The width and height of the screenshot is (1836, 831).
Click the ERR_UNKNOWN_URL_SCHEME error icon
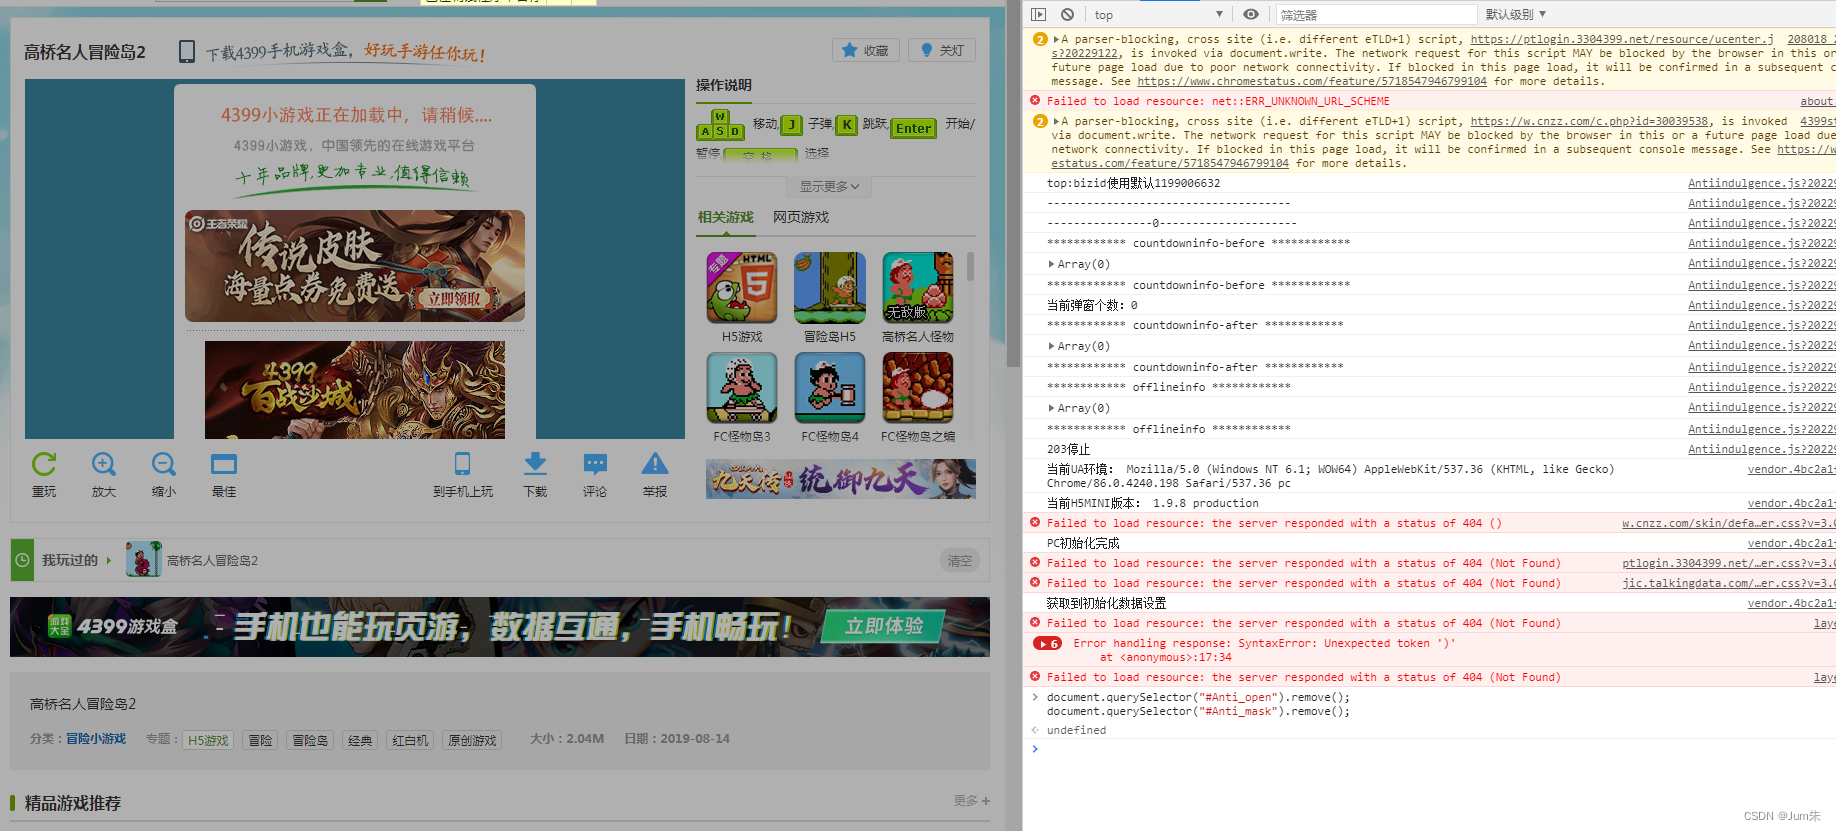[x=1035, y=100]
